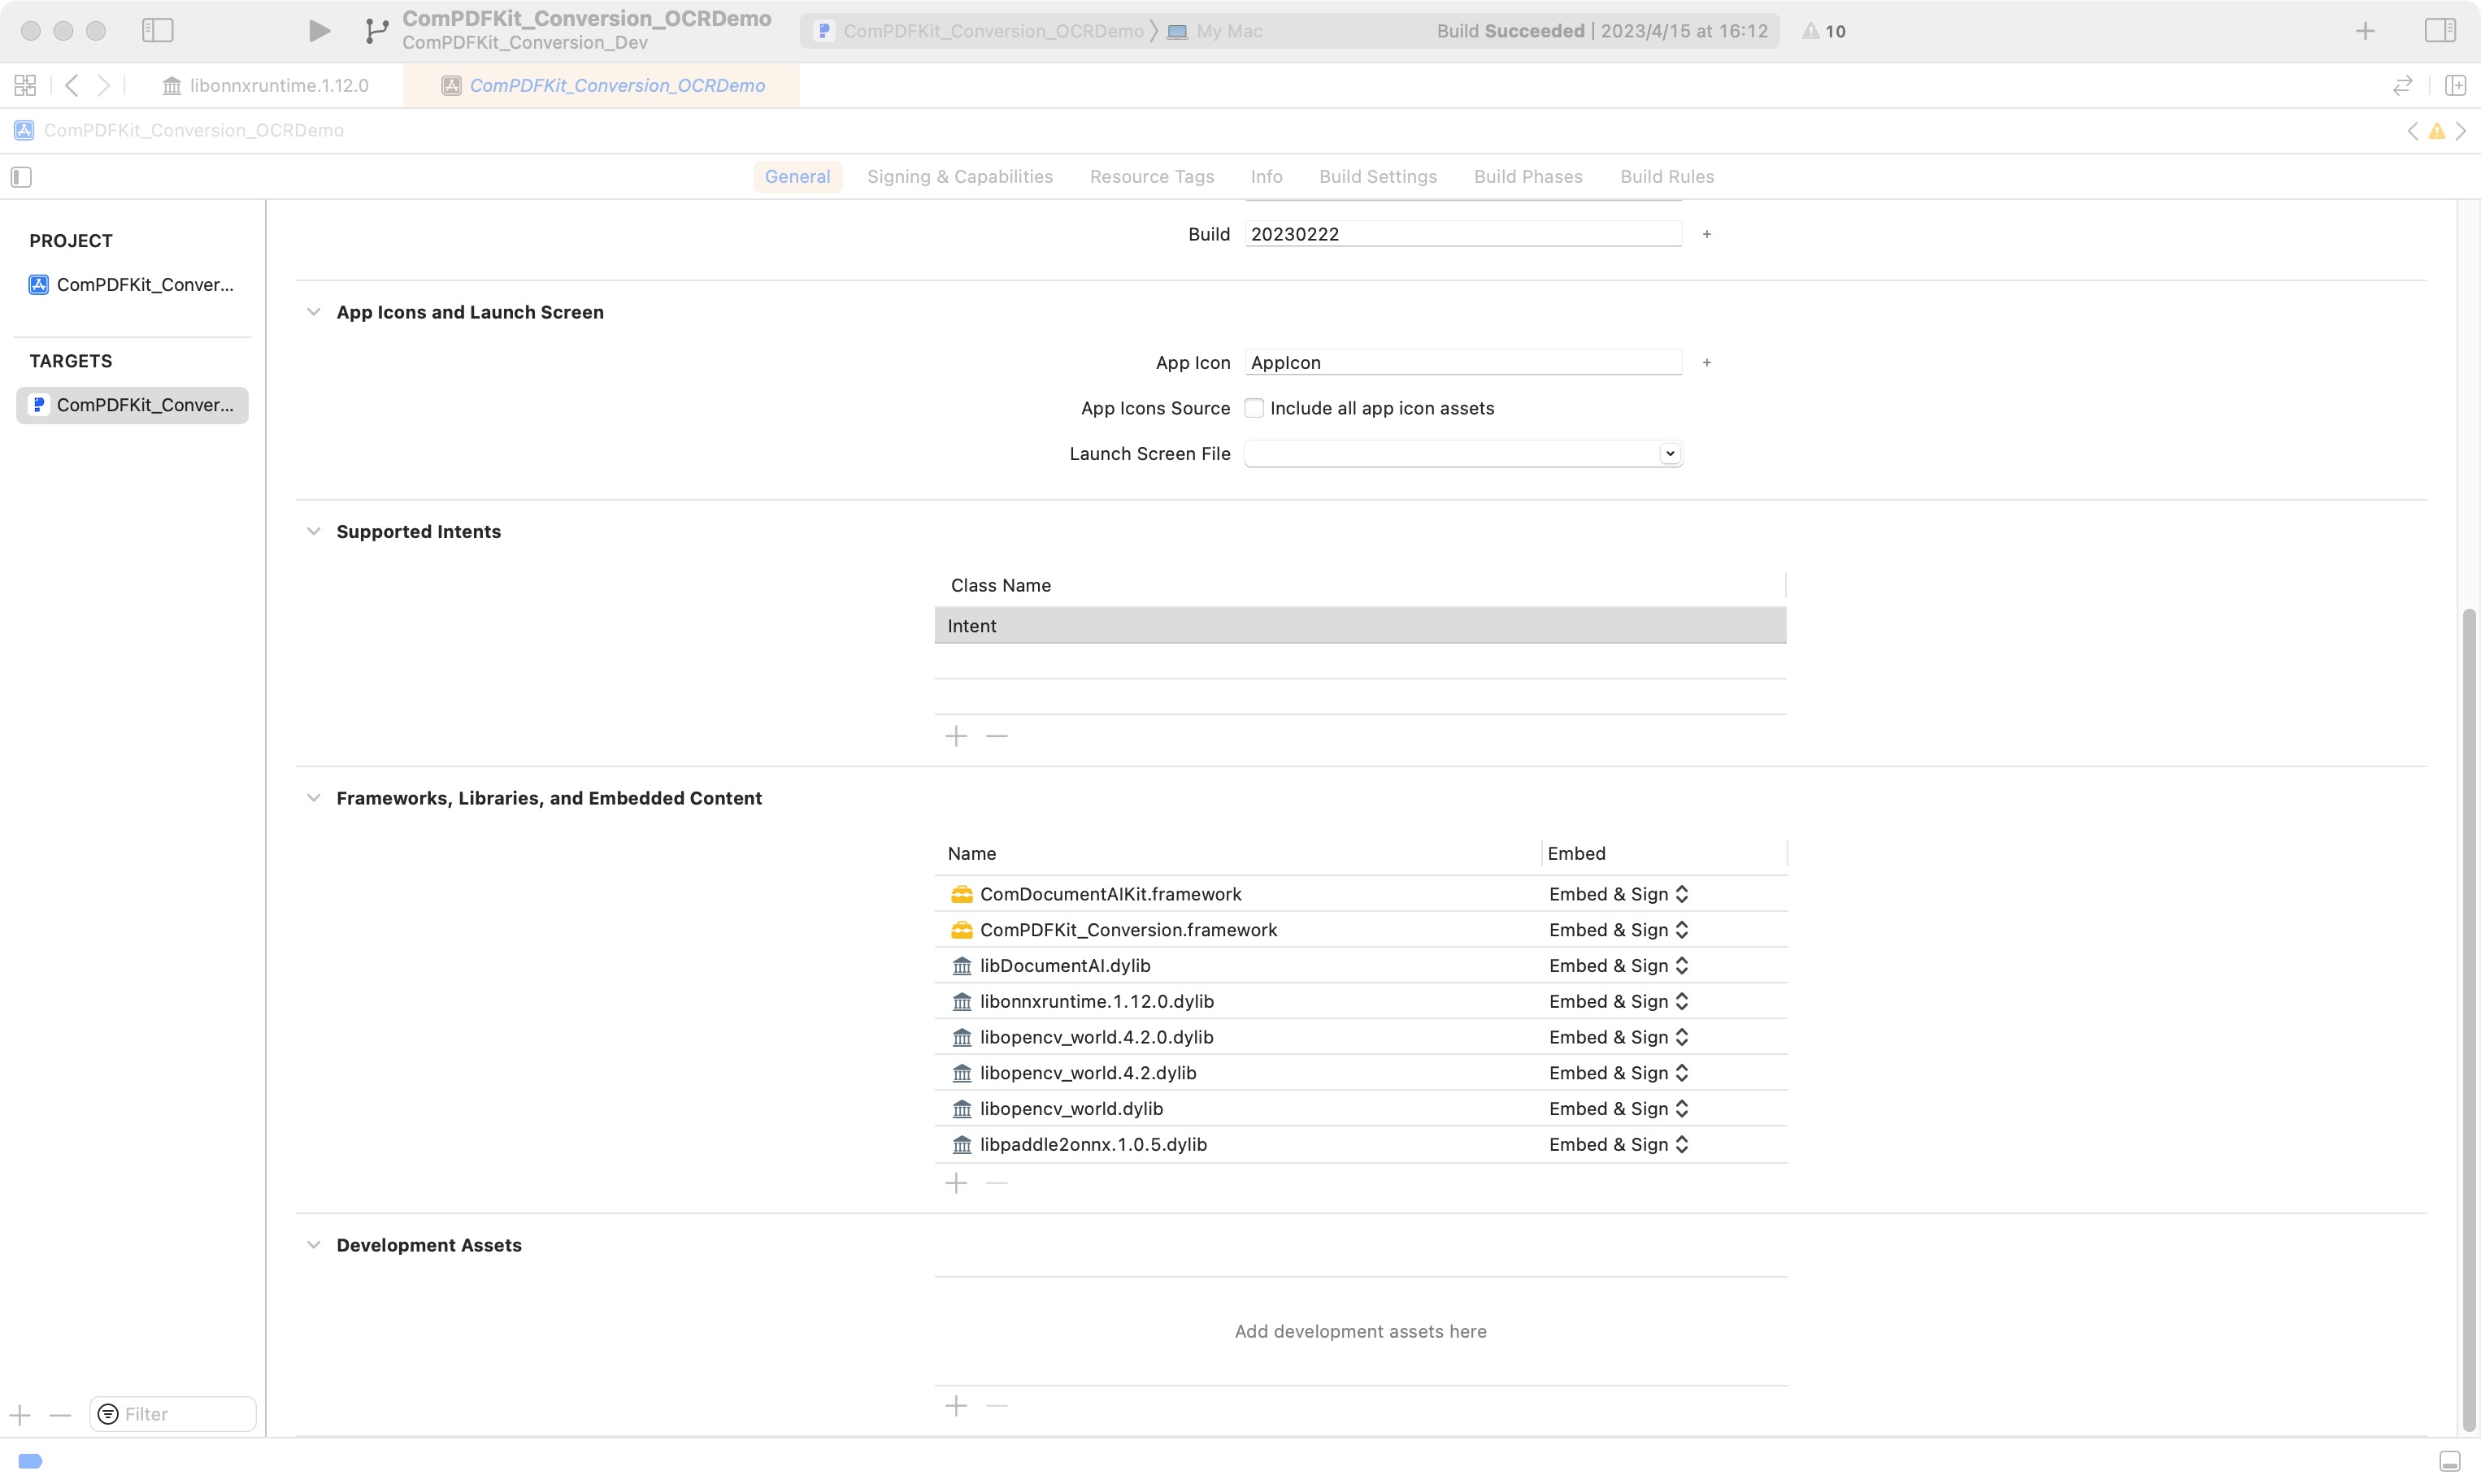Run the project with the play button
The width and height of the screenshot is (2481, 1484).
[x=319, y=31]
